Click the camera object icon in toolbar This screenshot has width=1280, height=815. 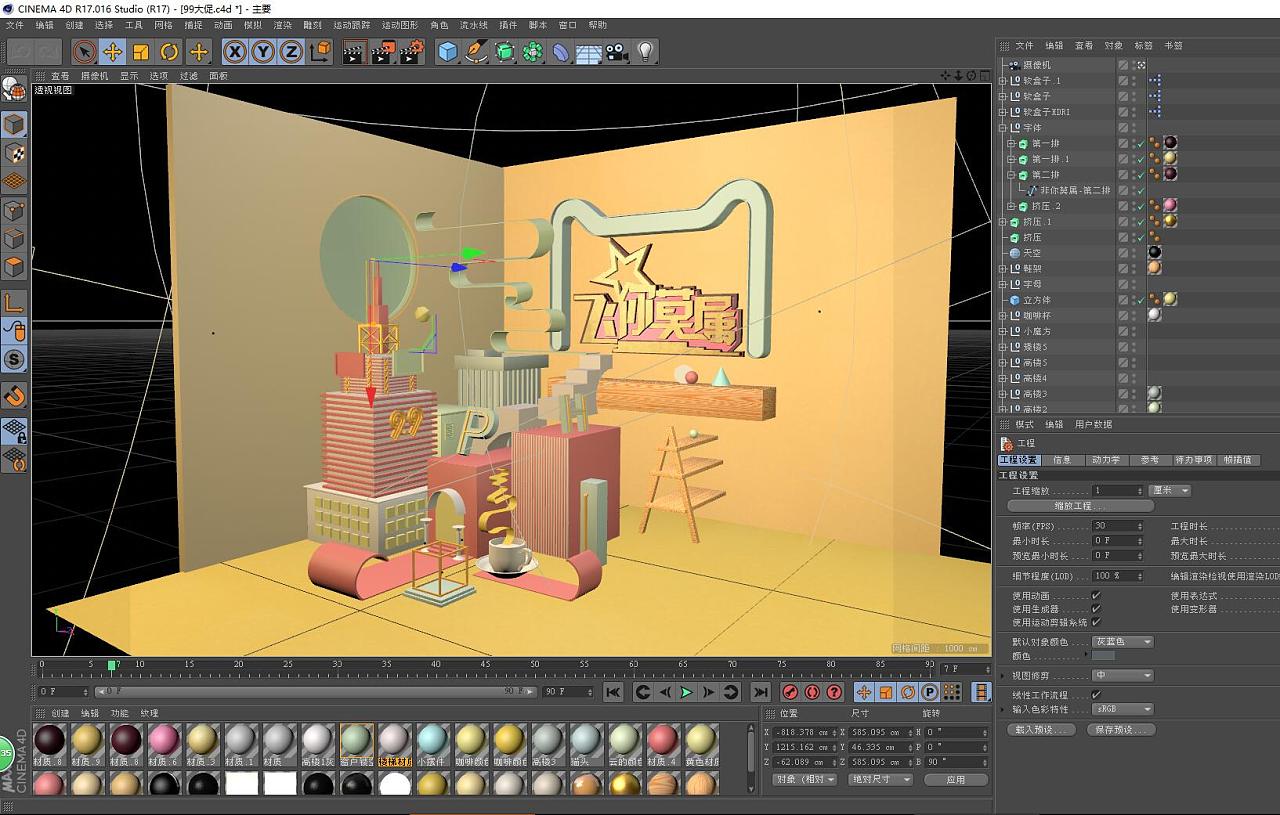point(617,52)
